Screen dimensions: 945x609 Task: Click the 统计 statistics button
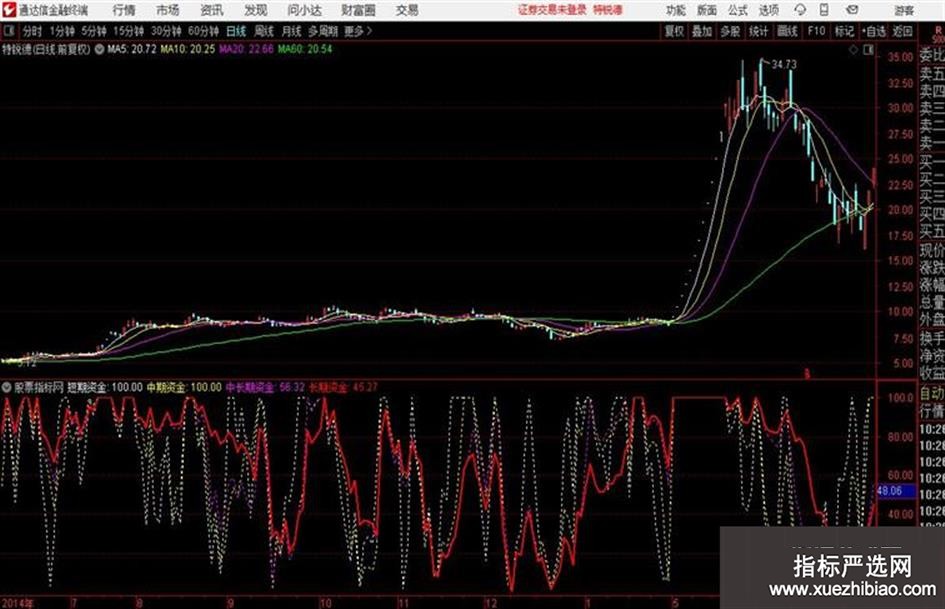(x=759, y=31)
